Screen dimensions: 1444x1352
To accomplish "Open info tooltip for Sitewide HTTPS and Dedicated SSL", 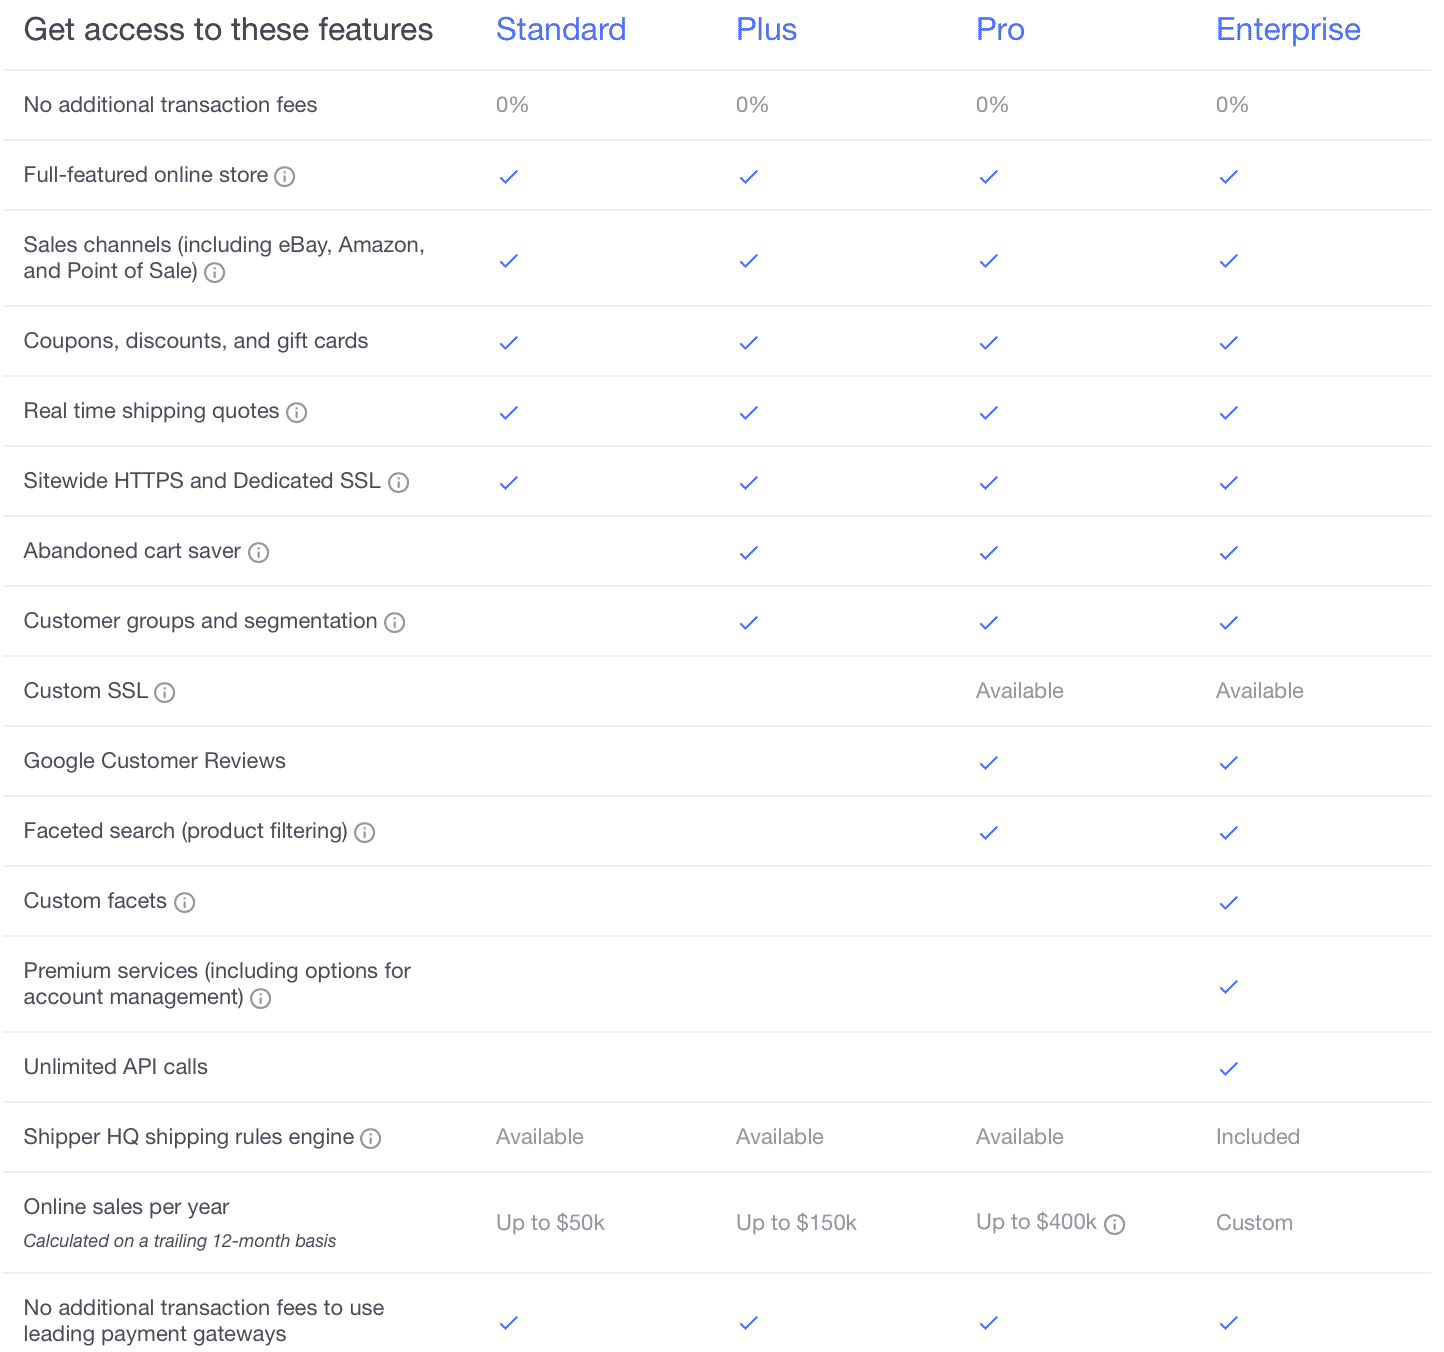I will (x=399, y=483).
